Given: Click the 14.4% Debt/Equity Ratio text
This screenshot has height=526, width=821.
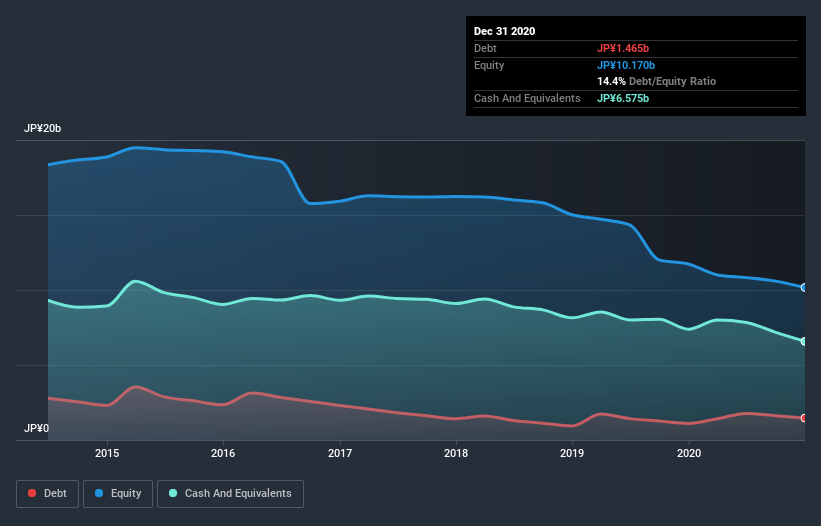Looking at the screenshot, I should click(x=657, y=81).
